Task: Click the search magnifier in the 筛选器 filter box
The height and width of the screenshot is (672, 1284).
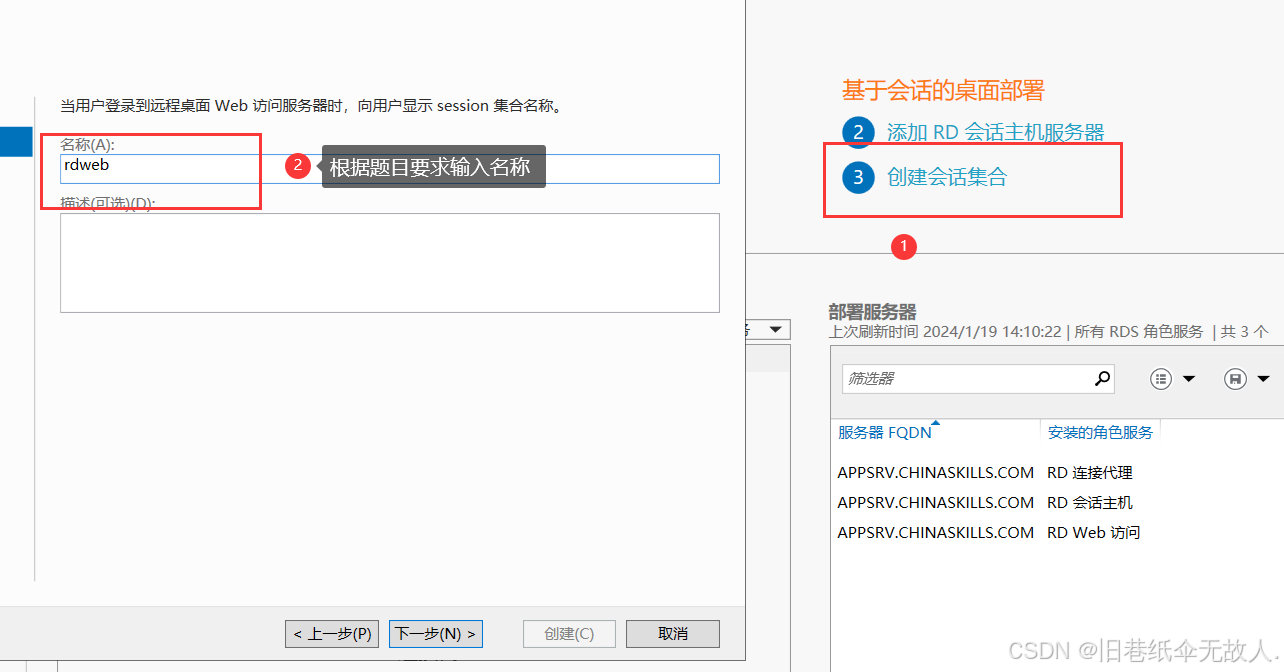Action: point(1101,379)
